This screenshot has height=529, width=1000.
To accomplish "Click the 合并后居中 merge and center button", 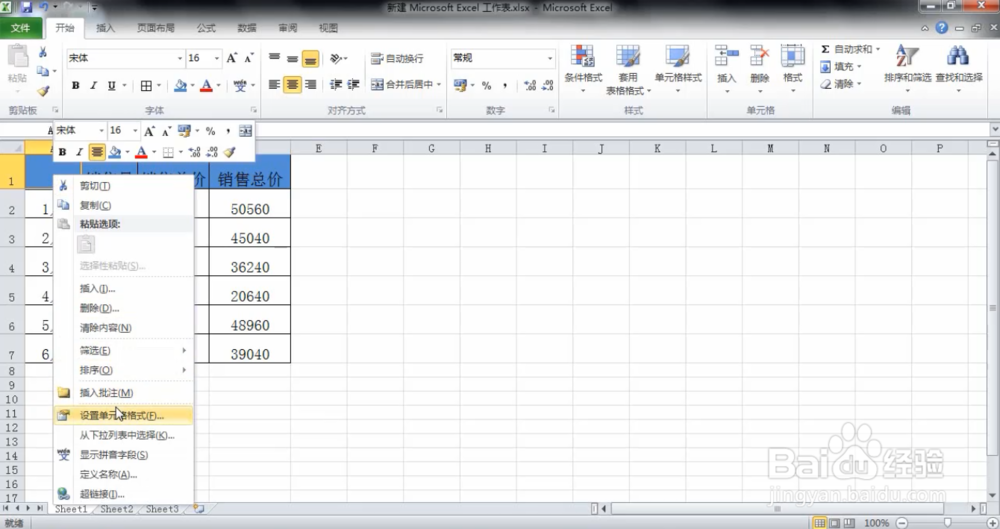I will pos(402,84).
